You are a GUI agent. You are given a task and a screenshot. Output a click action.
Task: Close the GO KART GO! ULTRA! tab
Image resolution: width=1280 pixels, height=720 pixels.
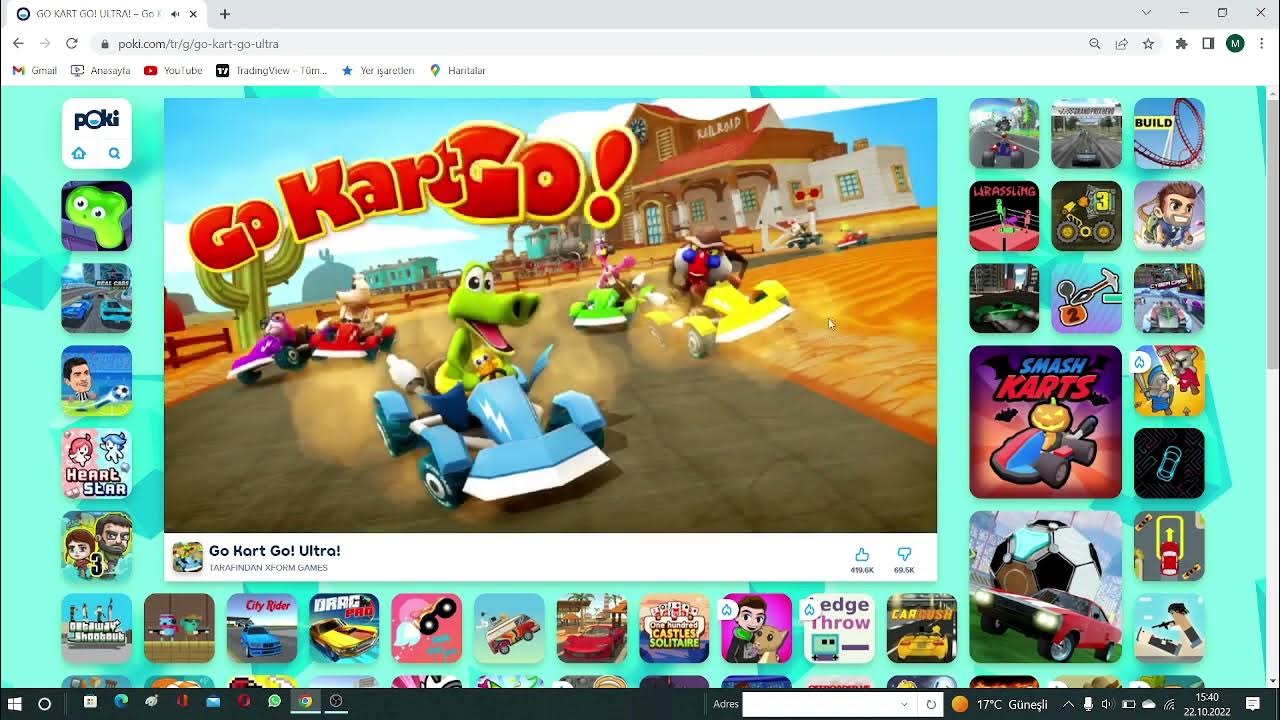193,14
